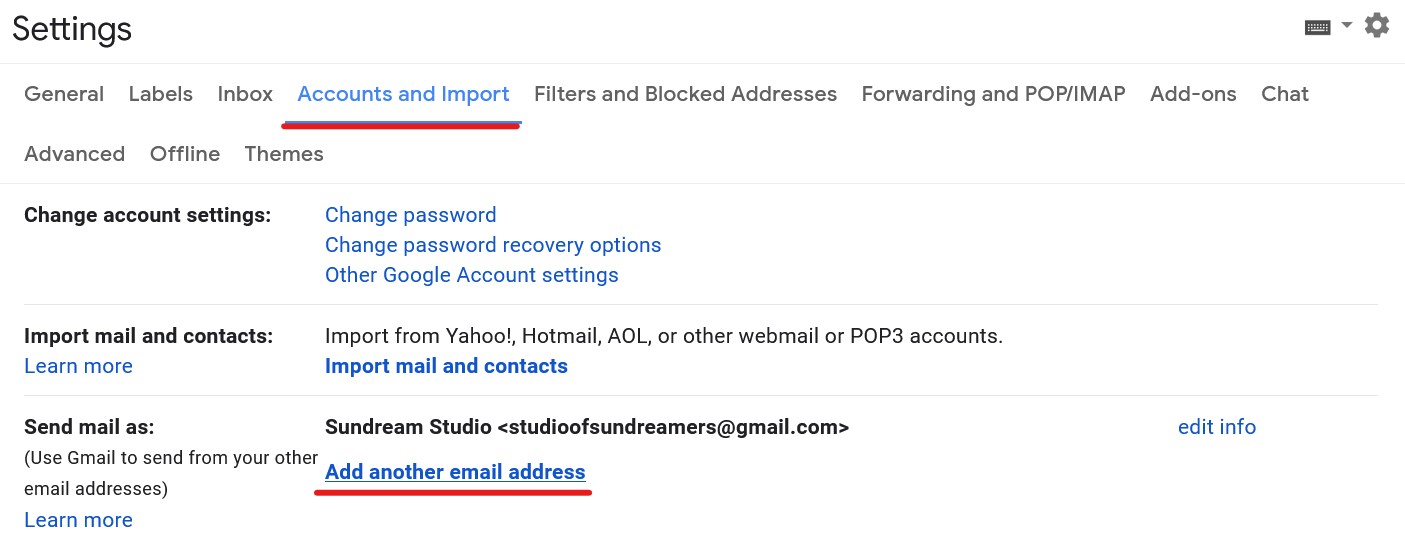Go to the Chat tab
This screenshot has height=544, width=1405.
(x=1285, y=94)
